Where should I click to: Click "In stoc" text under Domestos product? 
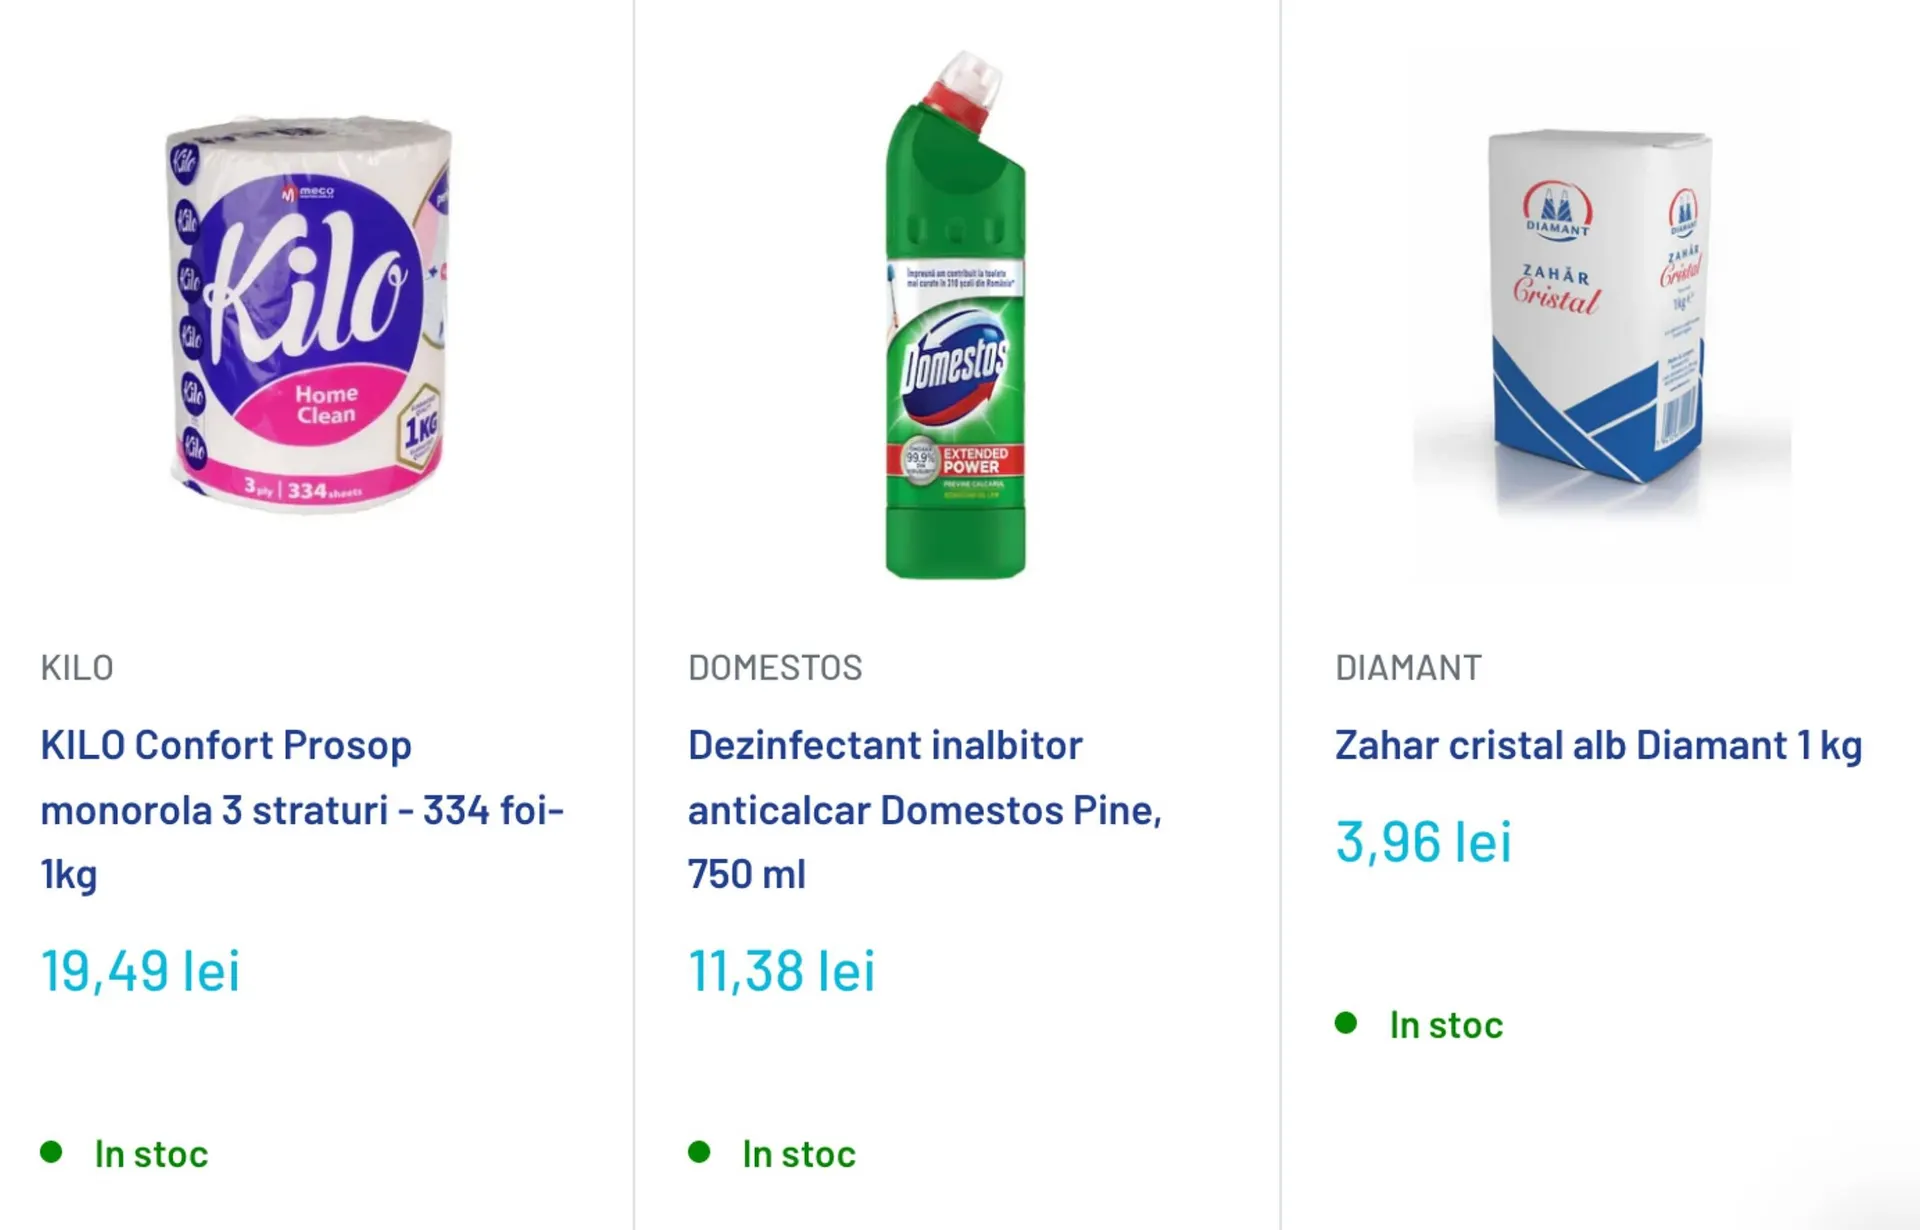coord(798,1154)
